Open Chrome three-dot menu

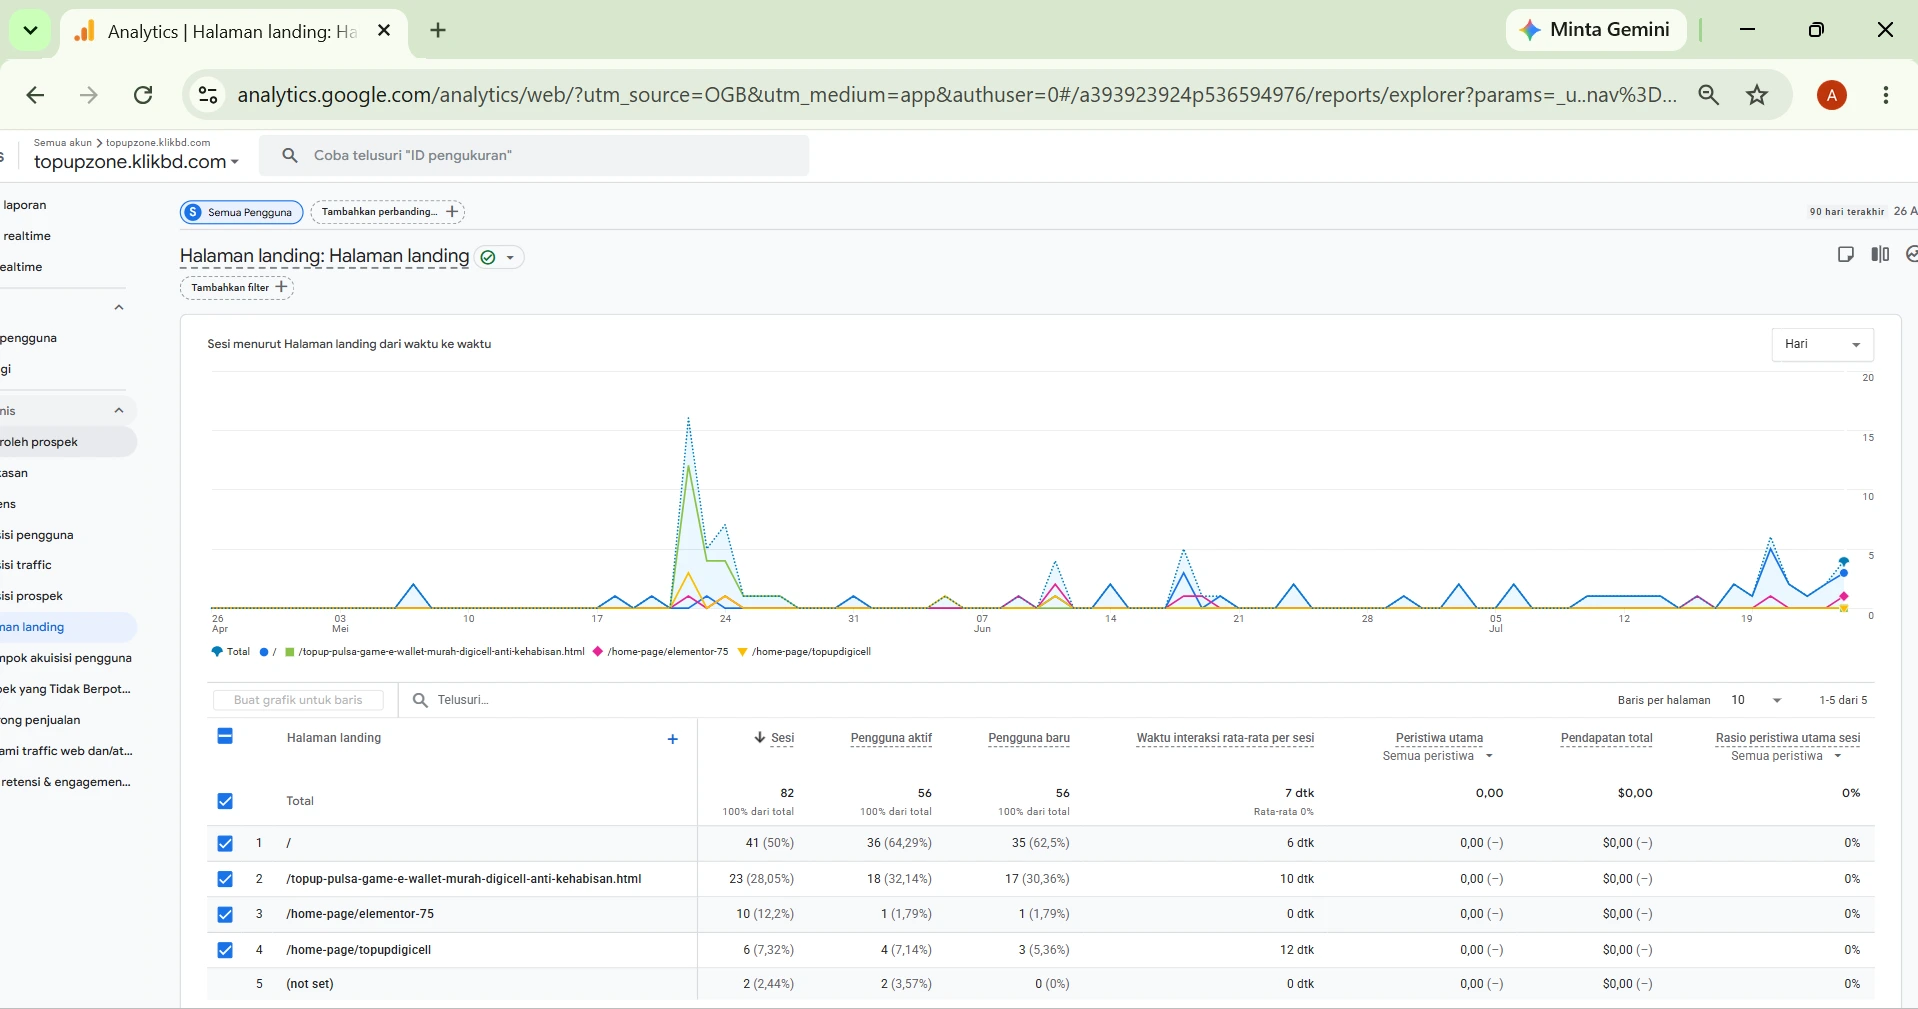(x=1886, y=95)
